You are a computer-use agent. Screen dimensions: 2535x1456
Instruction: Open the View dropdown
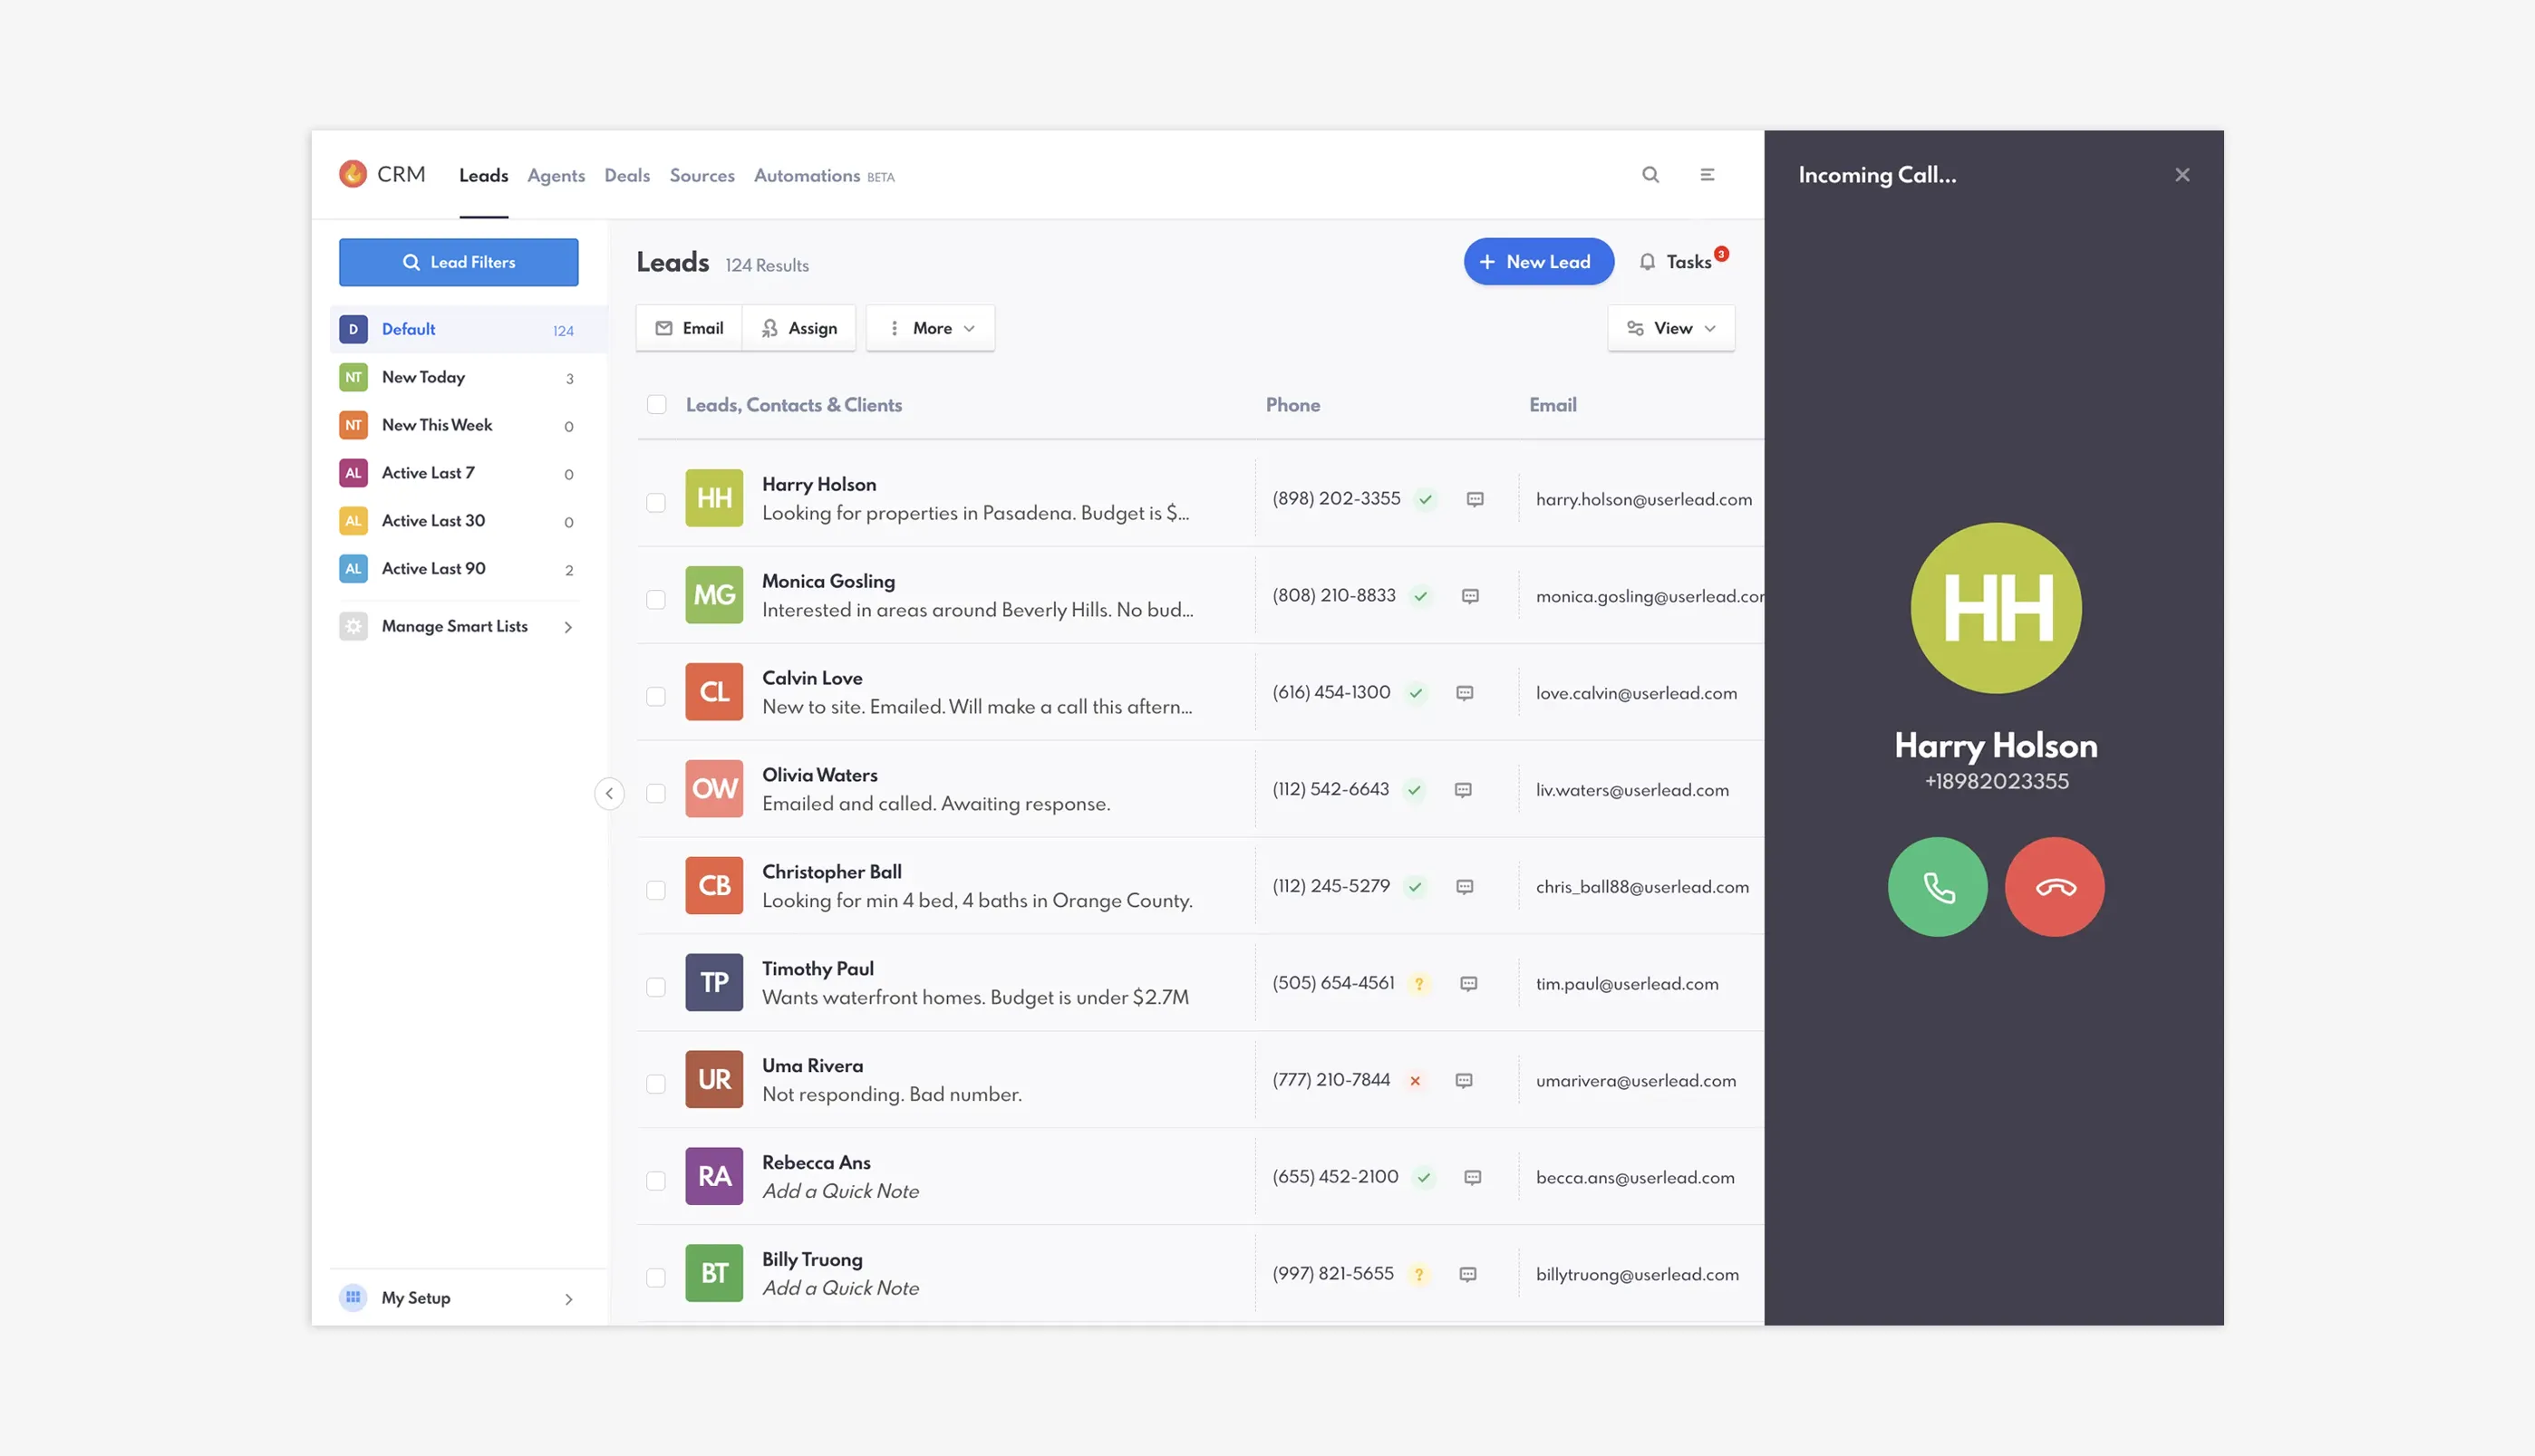(1671, 328)
